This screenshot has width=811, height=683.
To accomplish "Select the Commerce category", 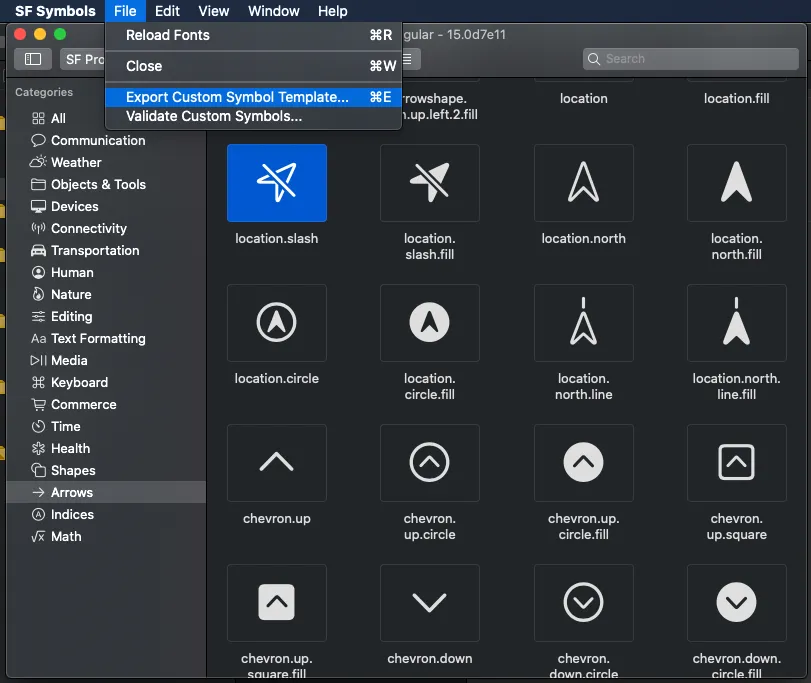I will tap(106, 405).
